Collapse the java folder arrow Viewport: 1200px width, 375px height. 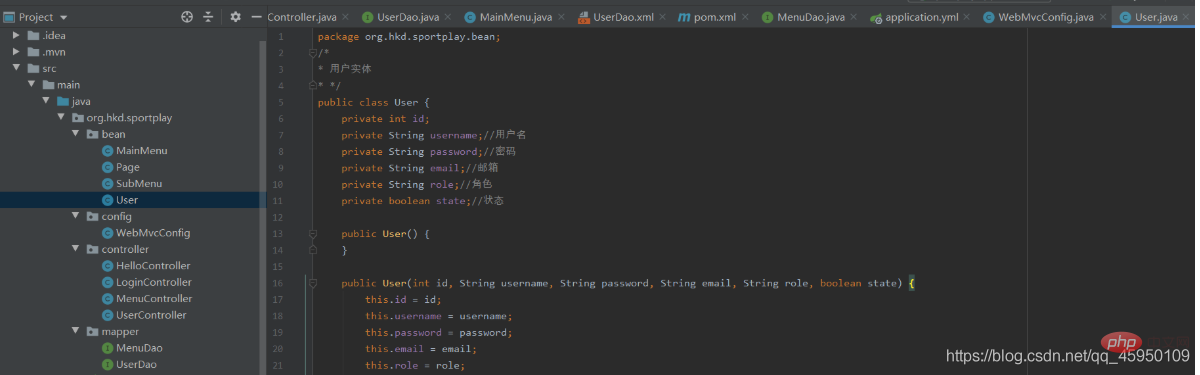[46, 101]
